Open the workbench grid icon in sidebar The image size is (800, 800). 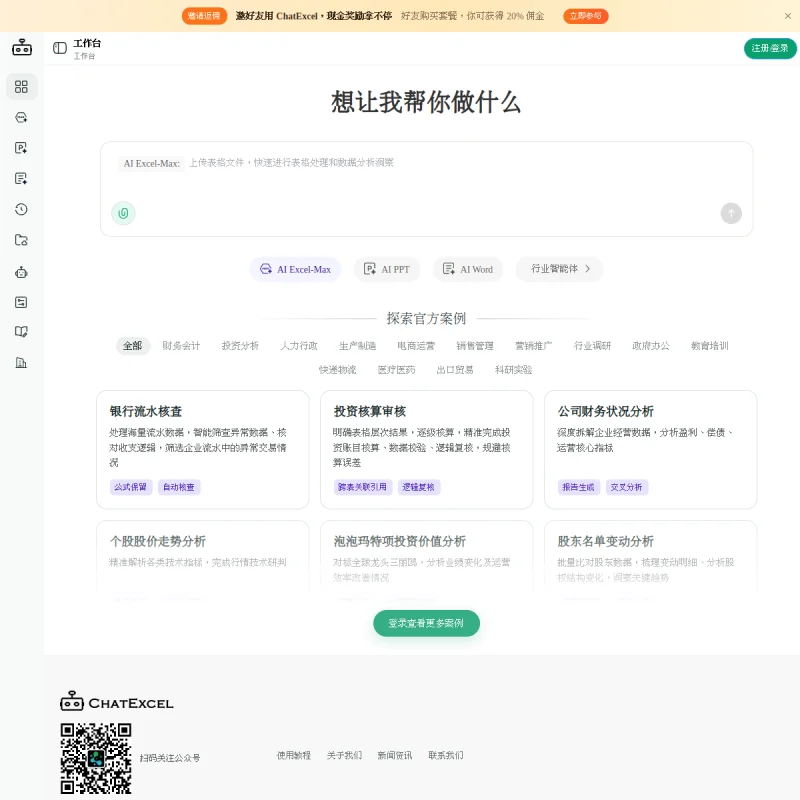pyautogui.click(x=21, y=87)
